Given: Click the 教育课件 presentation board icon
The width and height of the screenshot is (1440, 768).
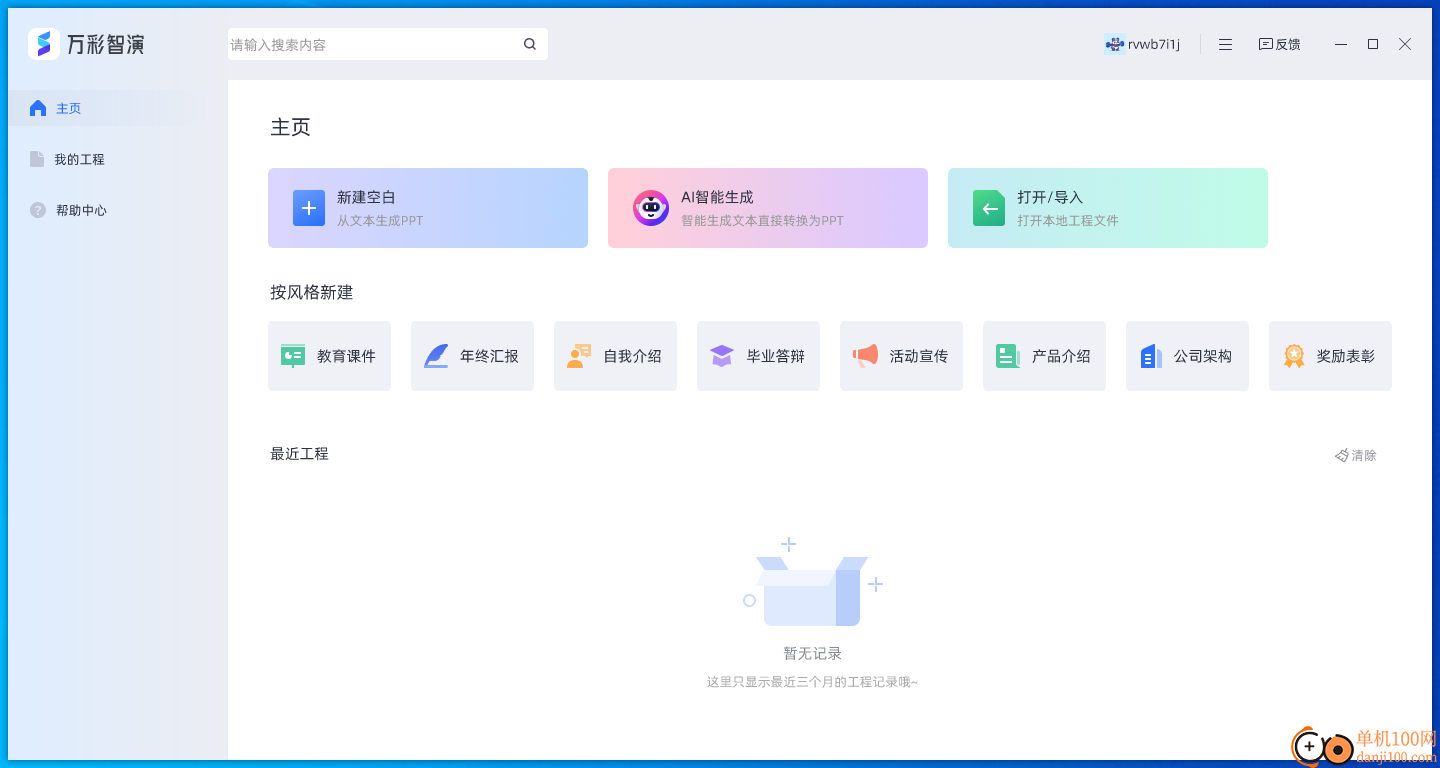Looking at the screenshot, I should coord(293,356).
